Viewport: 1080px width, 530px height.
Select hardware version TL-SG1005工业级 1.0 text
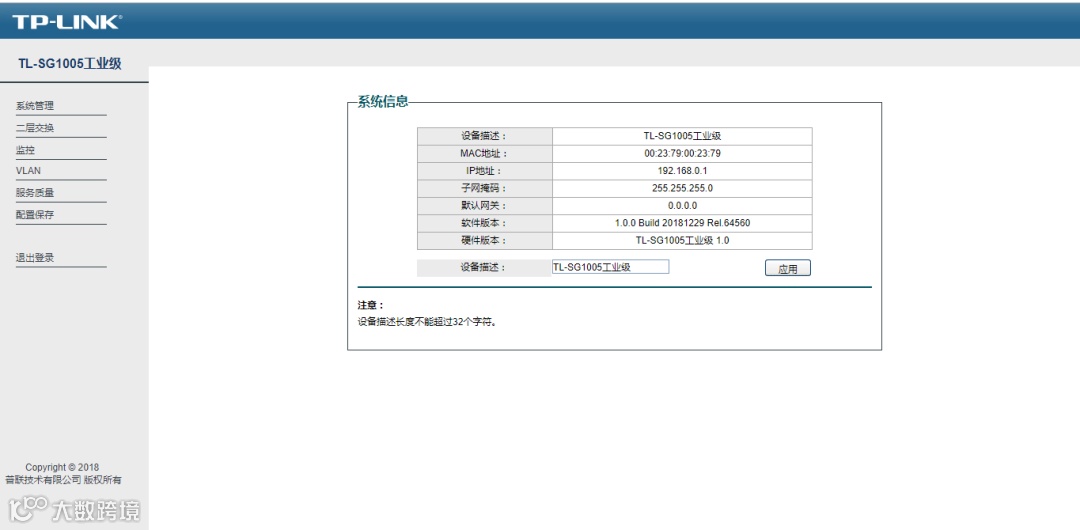(x=682, y=241)
